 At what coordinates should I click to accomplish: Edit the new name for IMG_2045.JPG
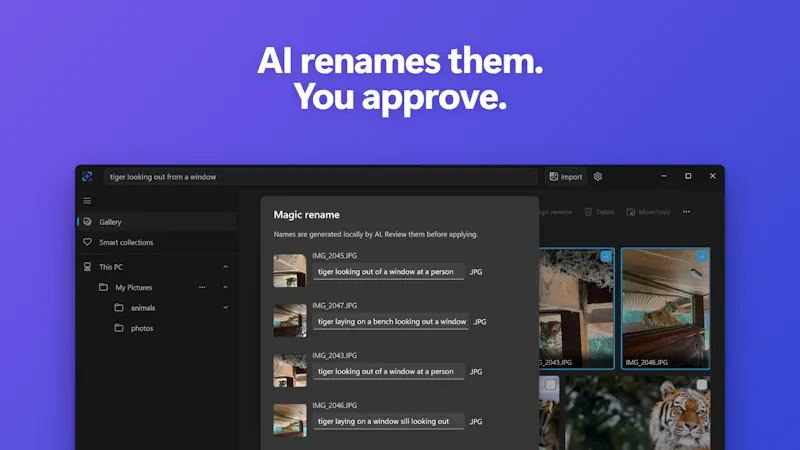388,271
